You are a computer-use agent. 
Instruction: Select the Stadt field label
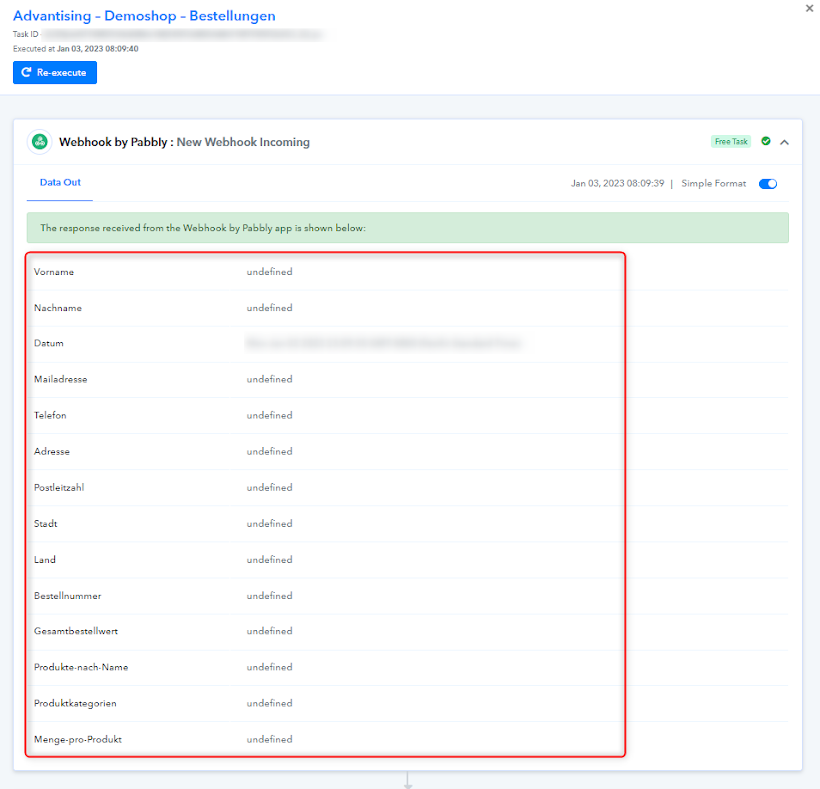[x=45, y=523]
